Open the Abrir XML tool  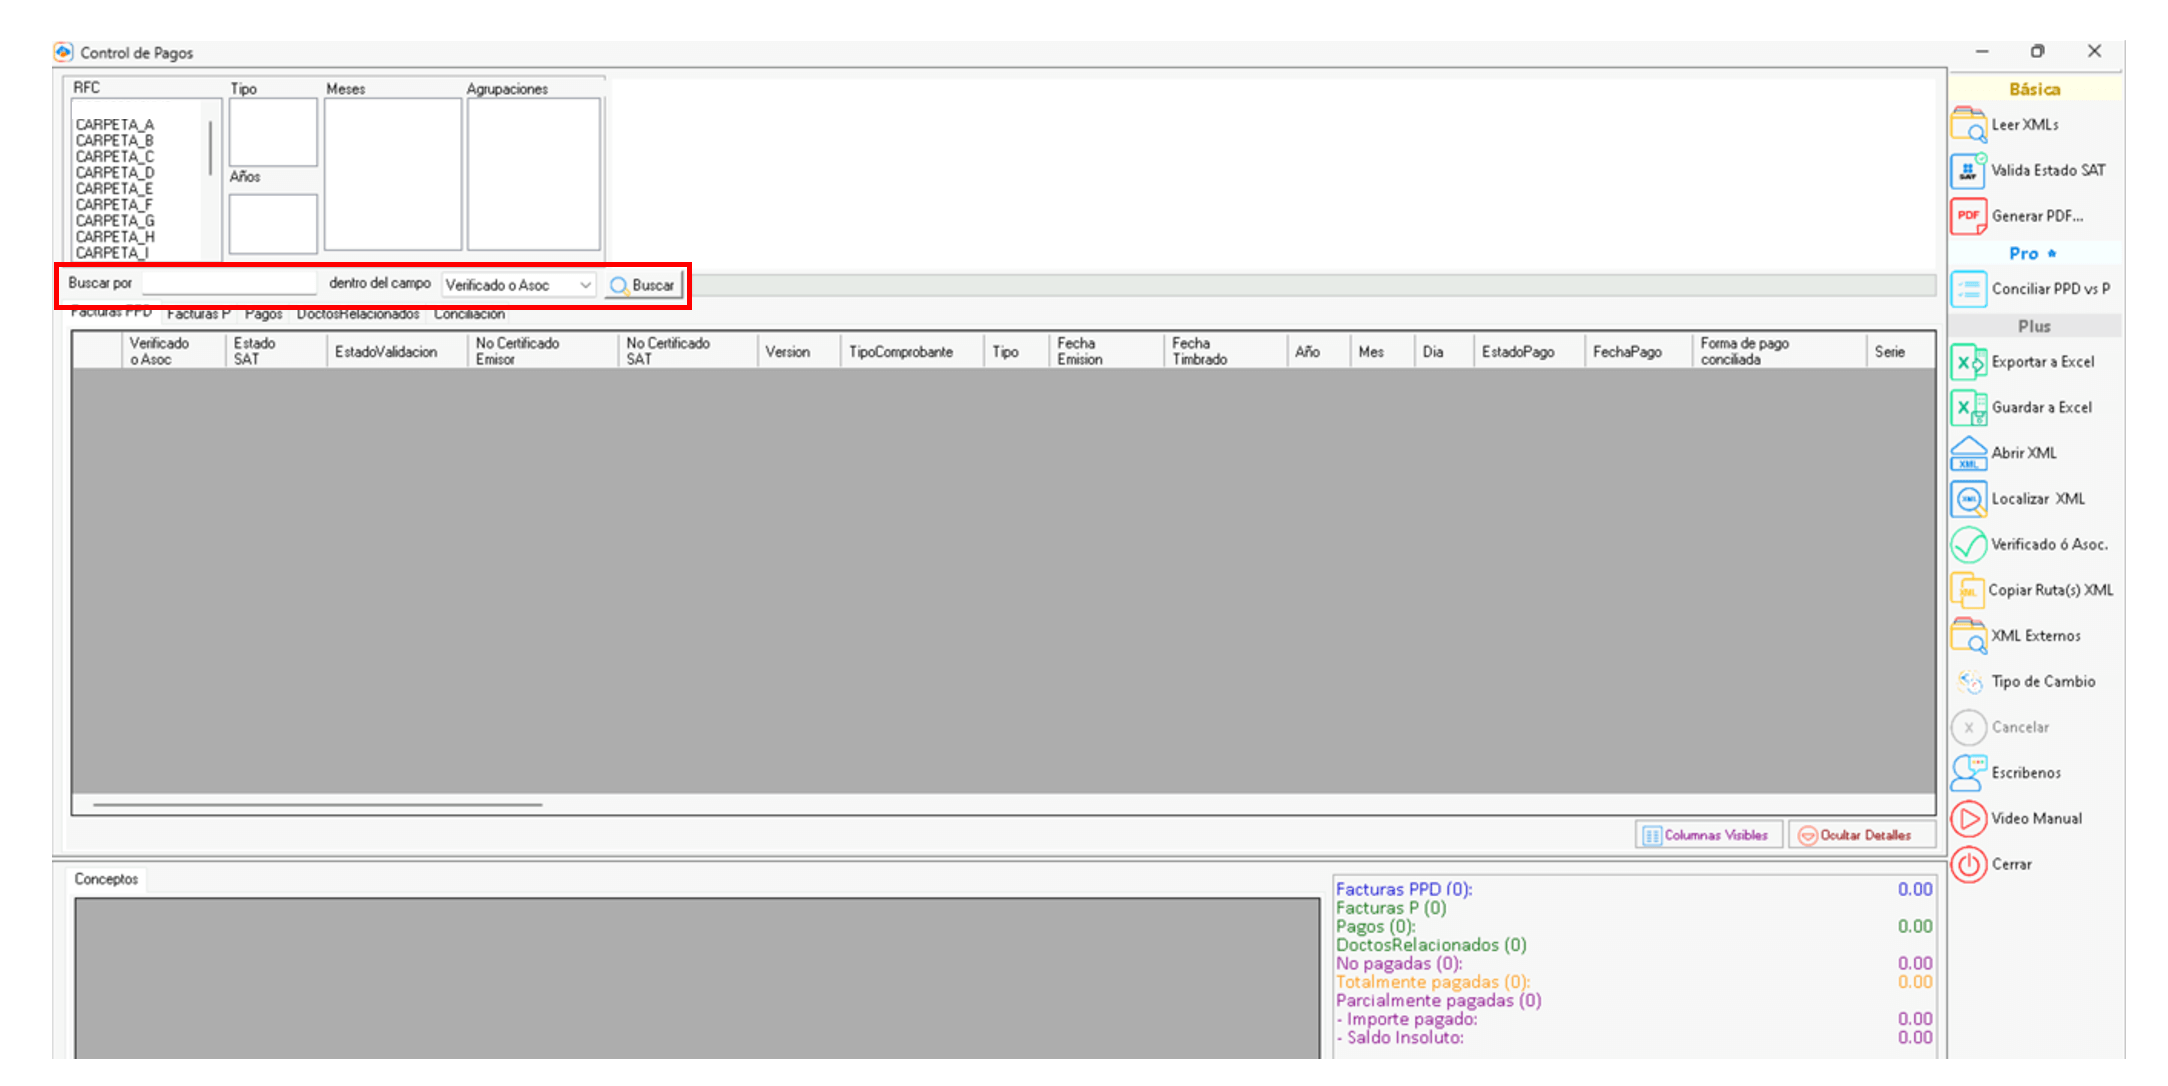pos(1968,453)
